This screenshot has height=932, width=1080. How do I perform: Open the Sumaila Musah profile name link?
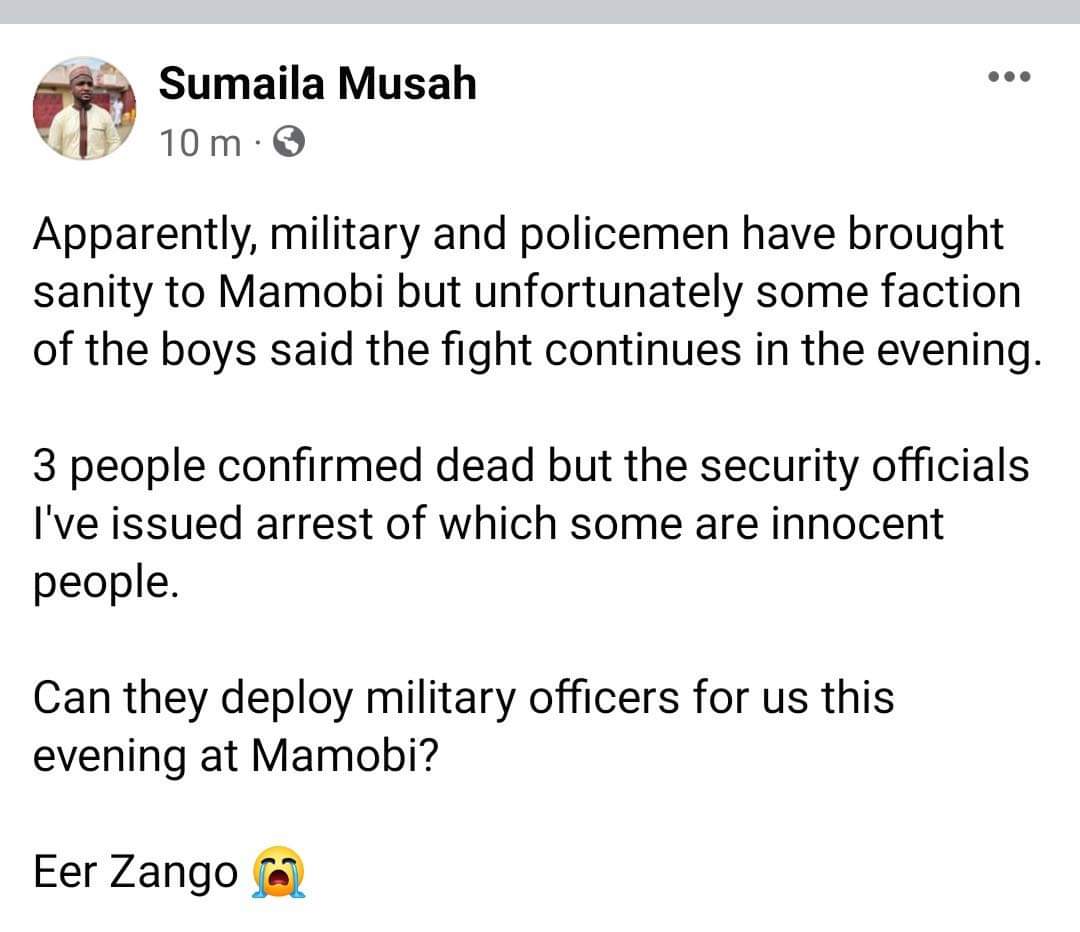point(318,83)
